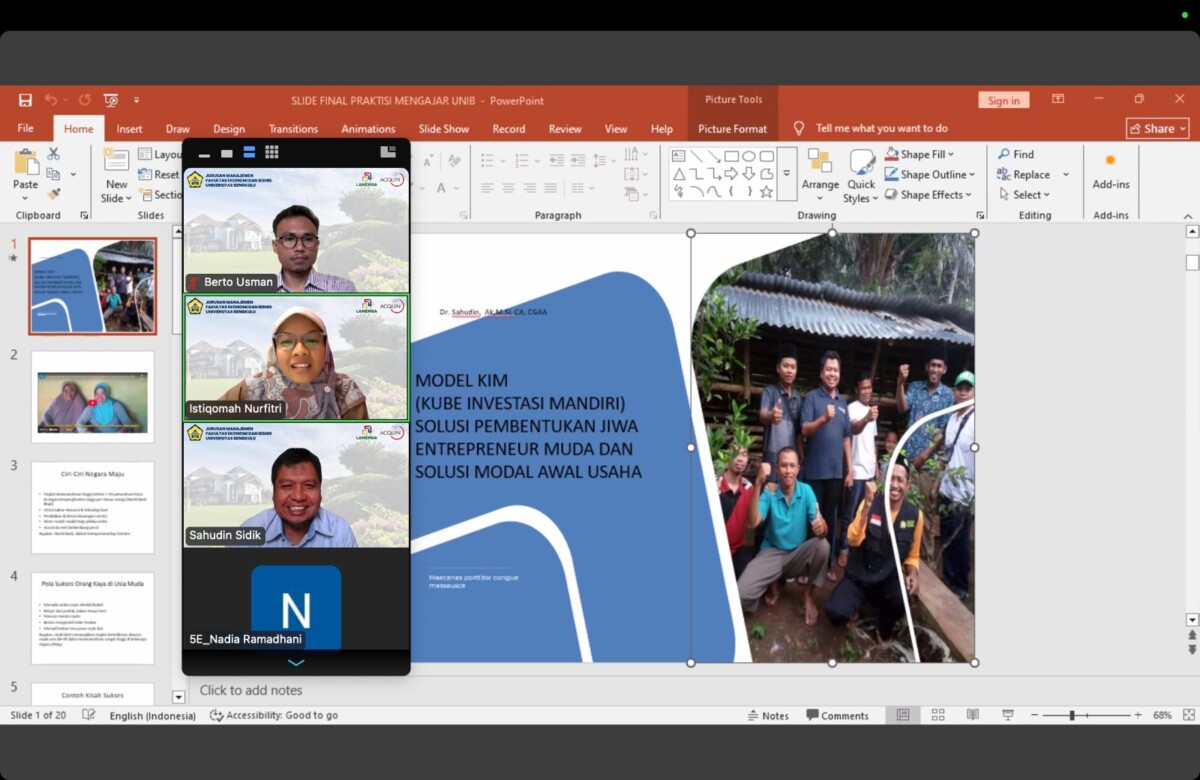Switch to Slide Sorter view icon

(938, 715)
